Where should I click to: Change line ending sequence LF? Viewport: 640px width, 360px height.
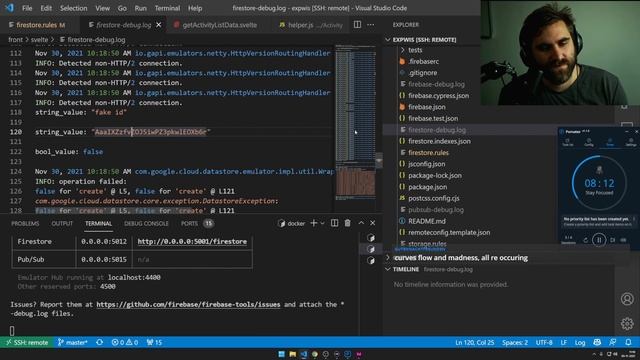coord(563,342)
